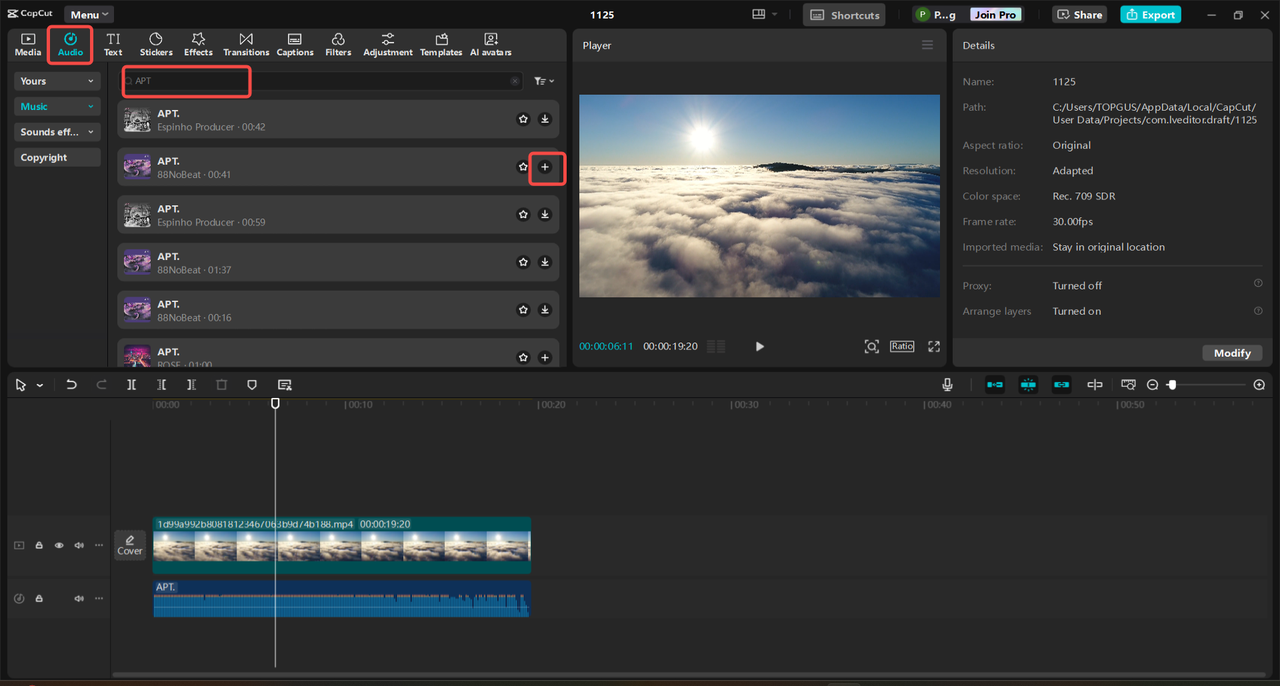Click the timeline zoom slider handle

[1172, 385]
